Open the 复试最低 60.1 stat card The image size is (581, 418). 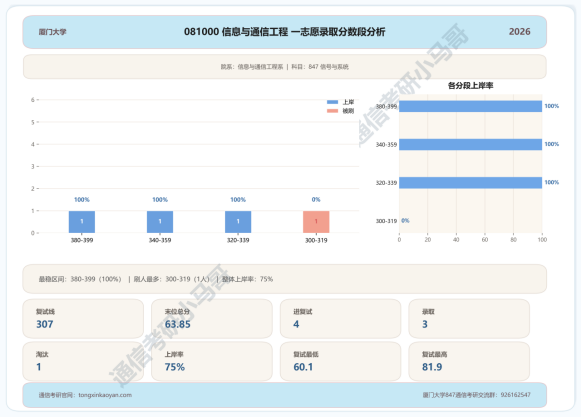coord(341,361)
